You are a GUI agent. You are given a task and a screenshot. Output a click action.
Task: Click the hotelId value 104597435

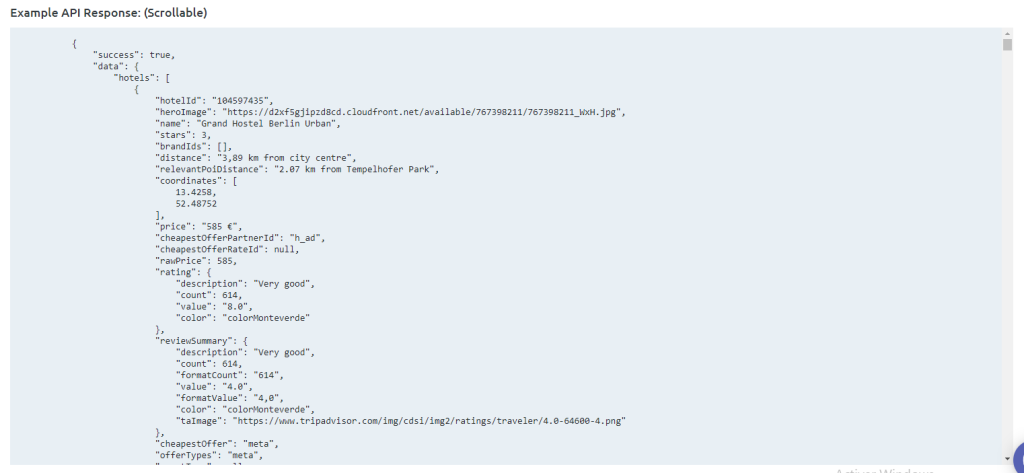click(242, 101)
